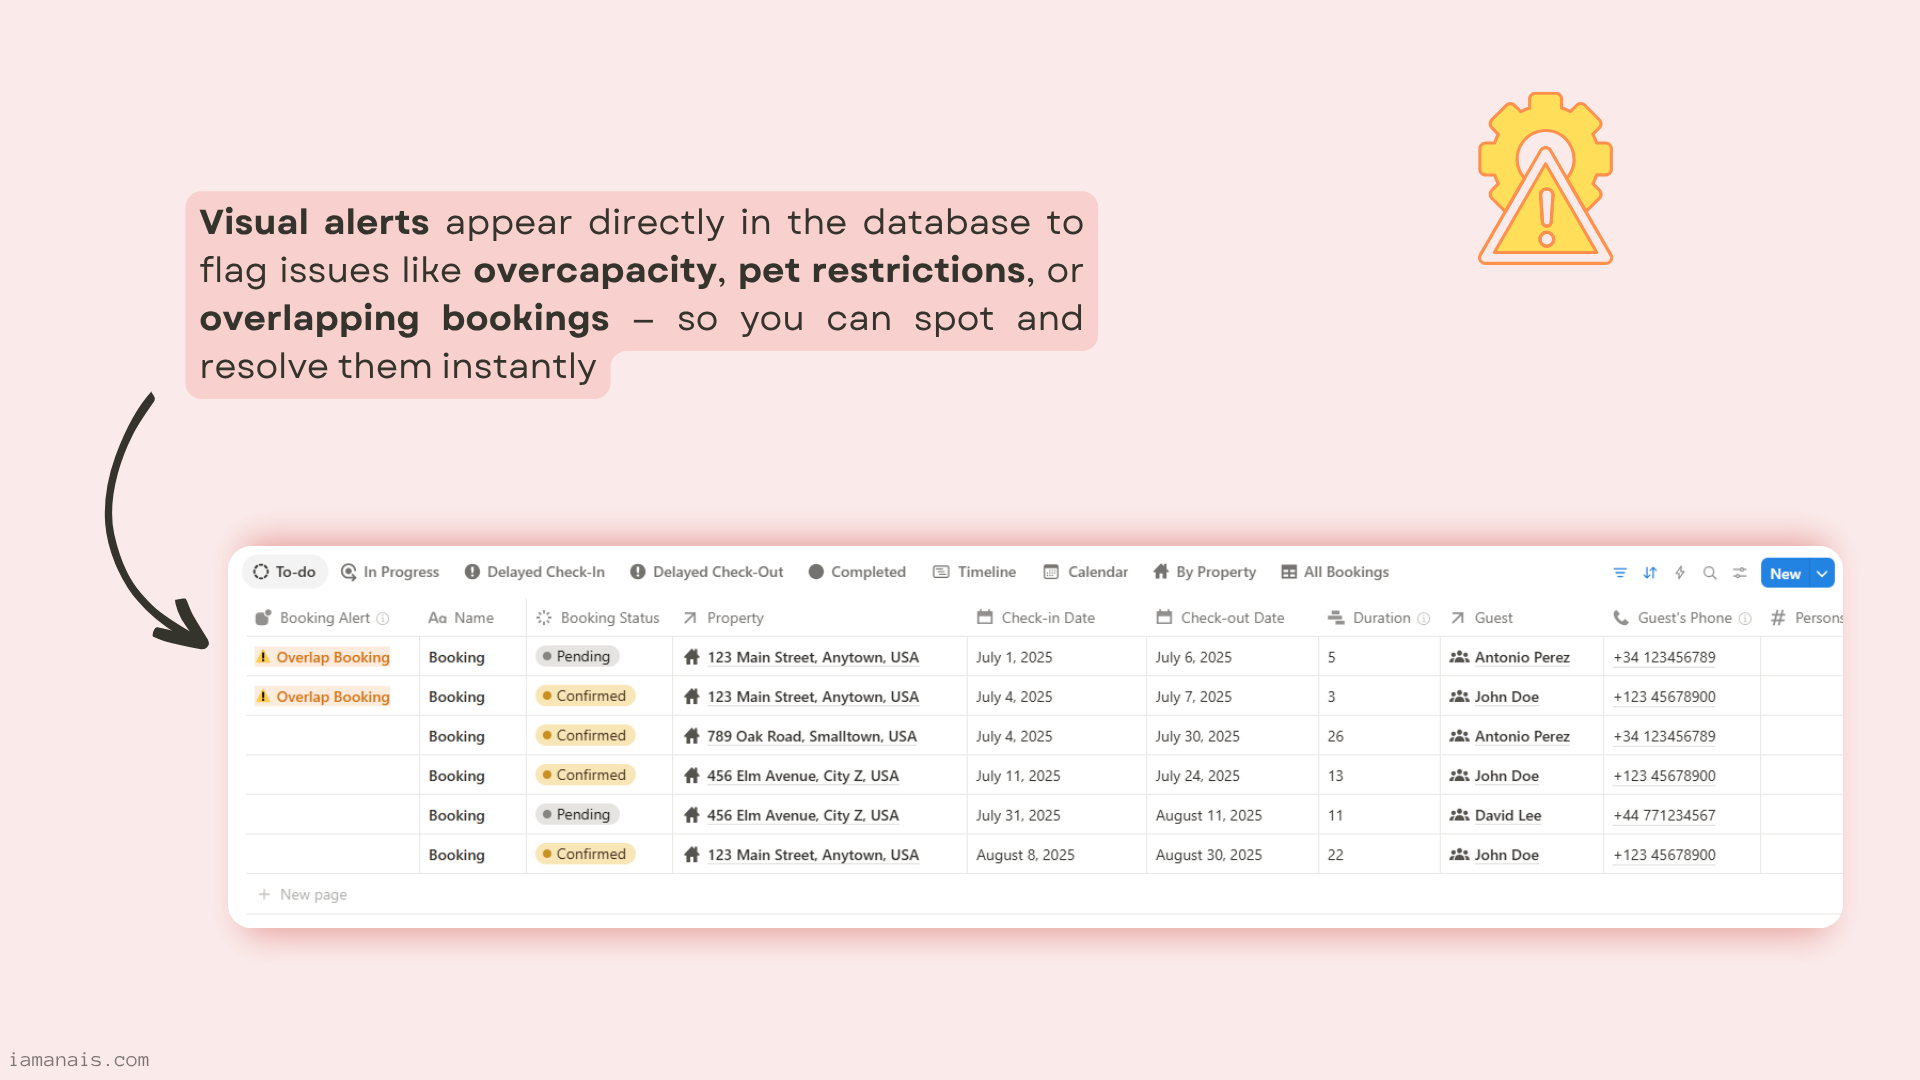Click the first Overlap Booking alert
Viewport: 1920px width, 1080px height.
pyautogui.click(x=323, y=657)
